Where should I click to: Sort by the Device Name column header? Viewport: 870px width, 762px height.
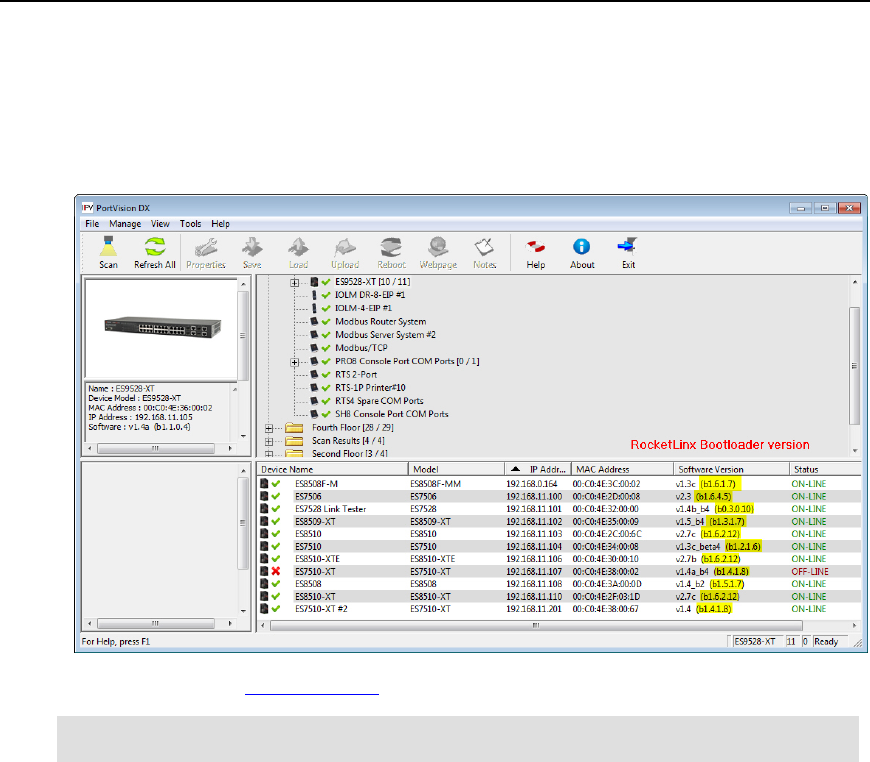pos(333,469)
